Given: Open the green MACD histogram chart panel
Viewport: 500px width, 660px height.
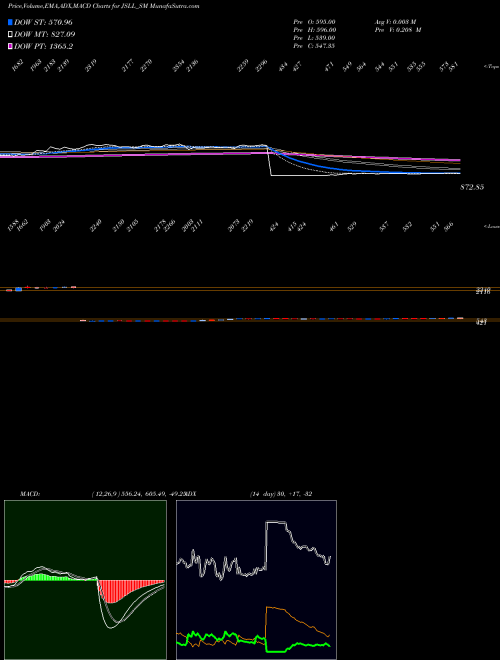Looking at the screenshot, I should pos(85,580).
